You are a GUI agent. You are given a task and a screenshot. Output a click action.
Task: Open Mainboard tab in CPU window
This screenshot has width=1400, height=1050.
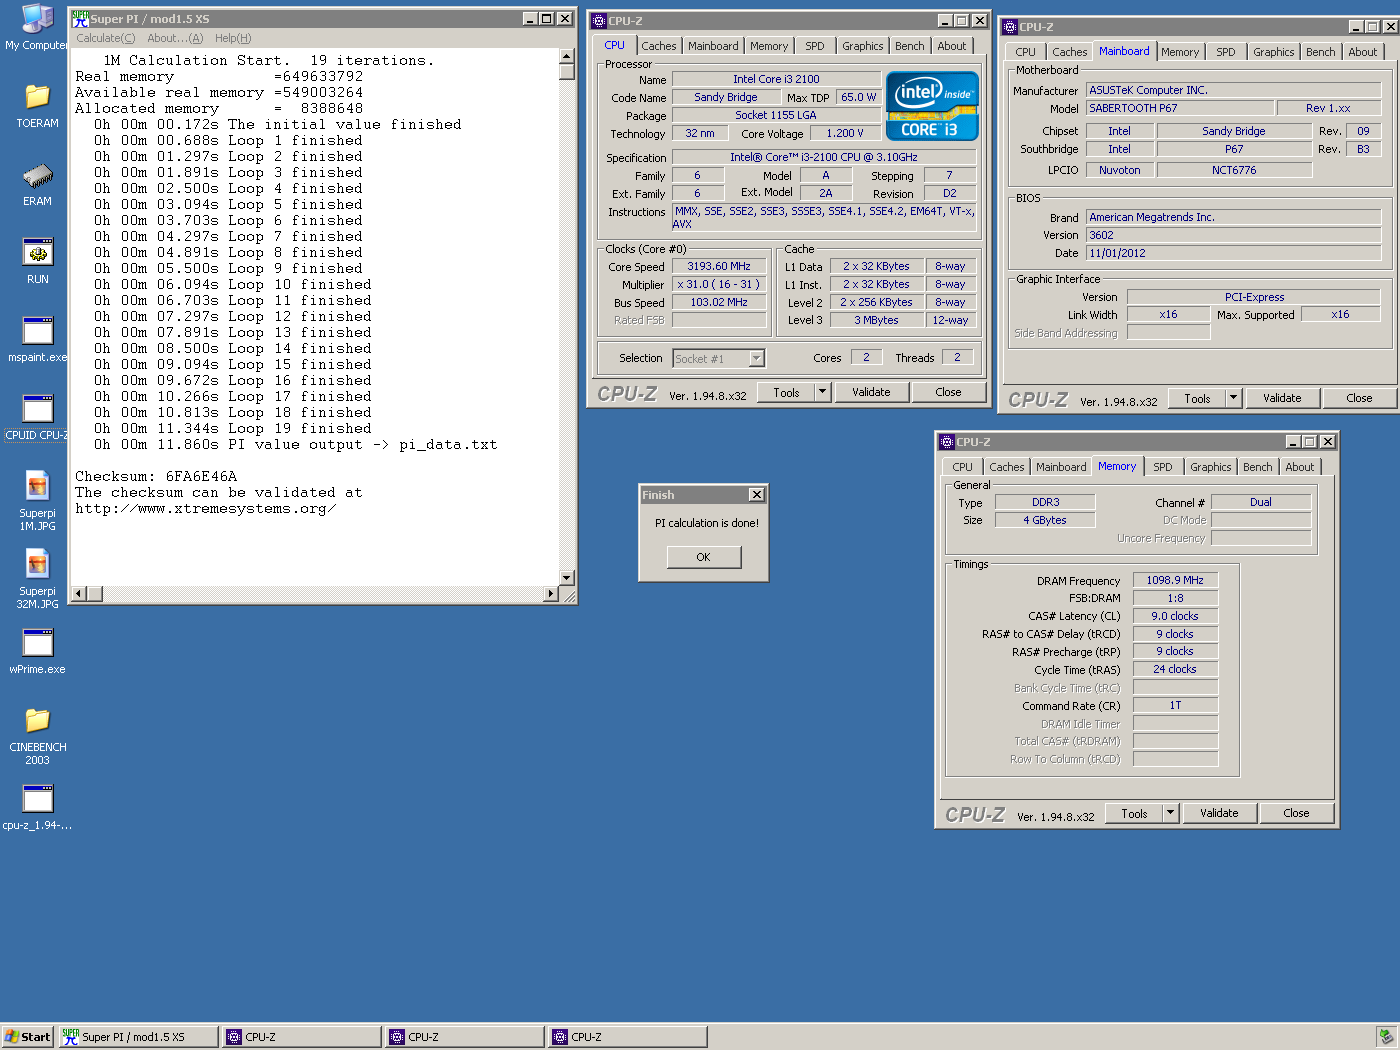pos(713,46)
